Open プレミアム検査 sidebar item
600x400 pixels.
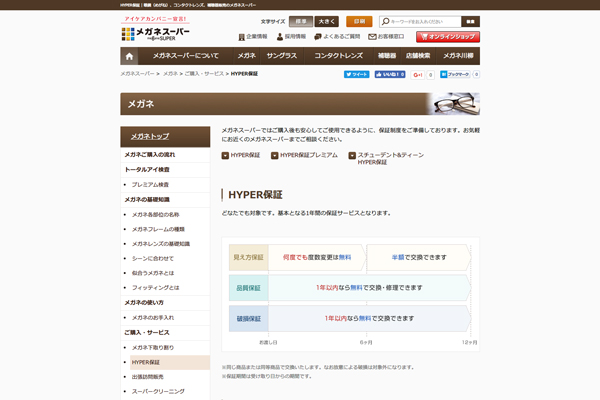(x=165, y=185)
